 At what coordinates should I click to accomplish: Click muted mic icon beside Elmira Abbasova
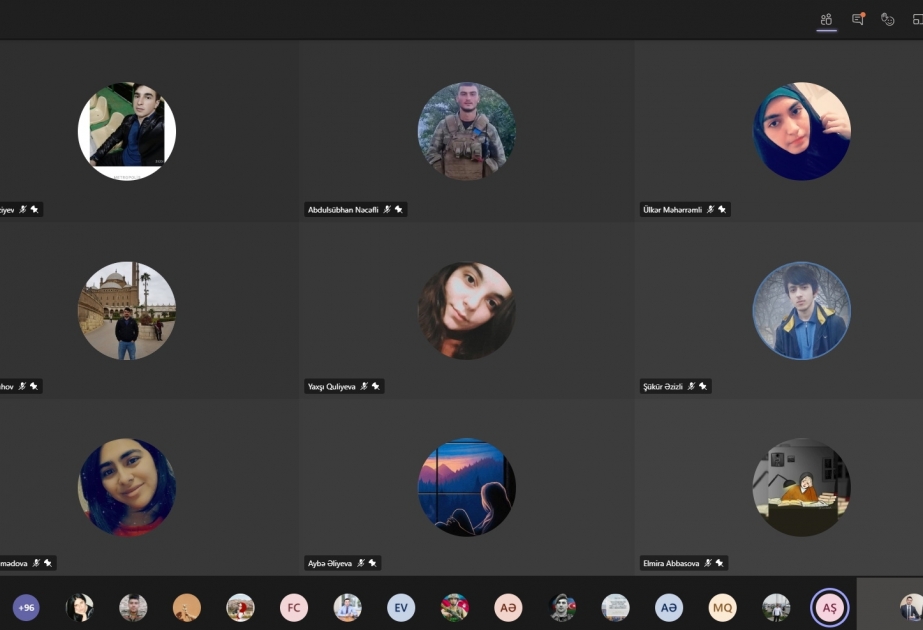click(x=708, y=563)
